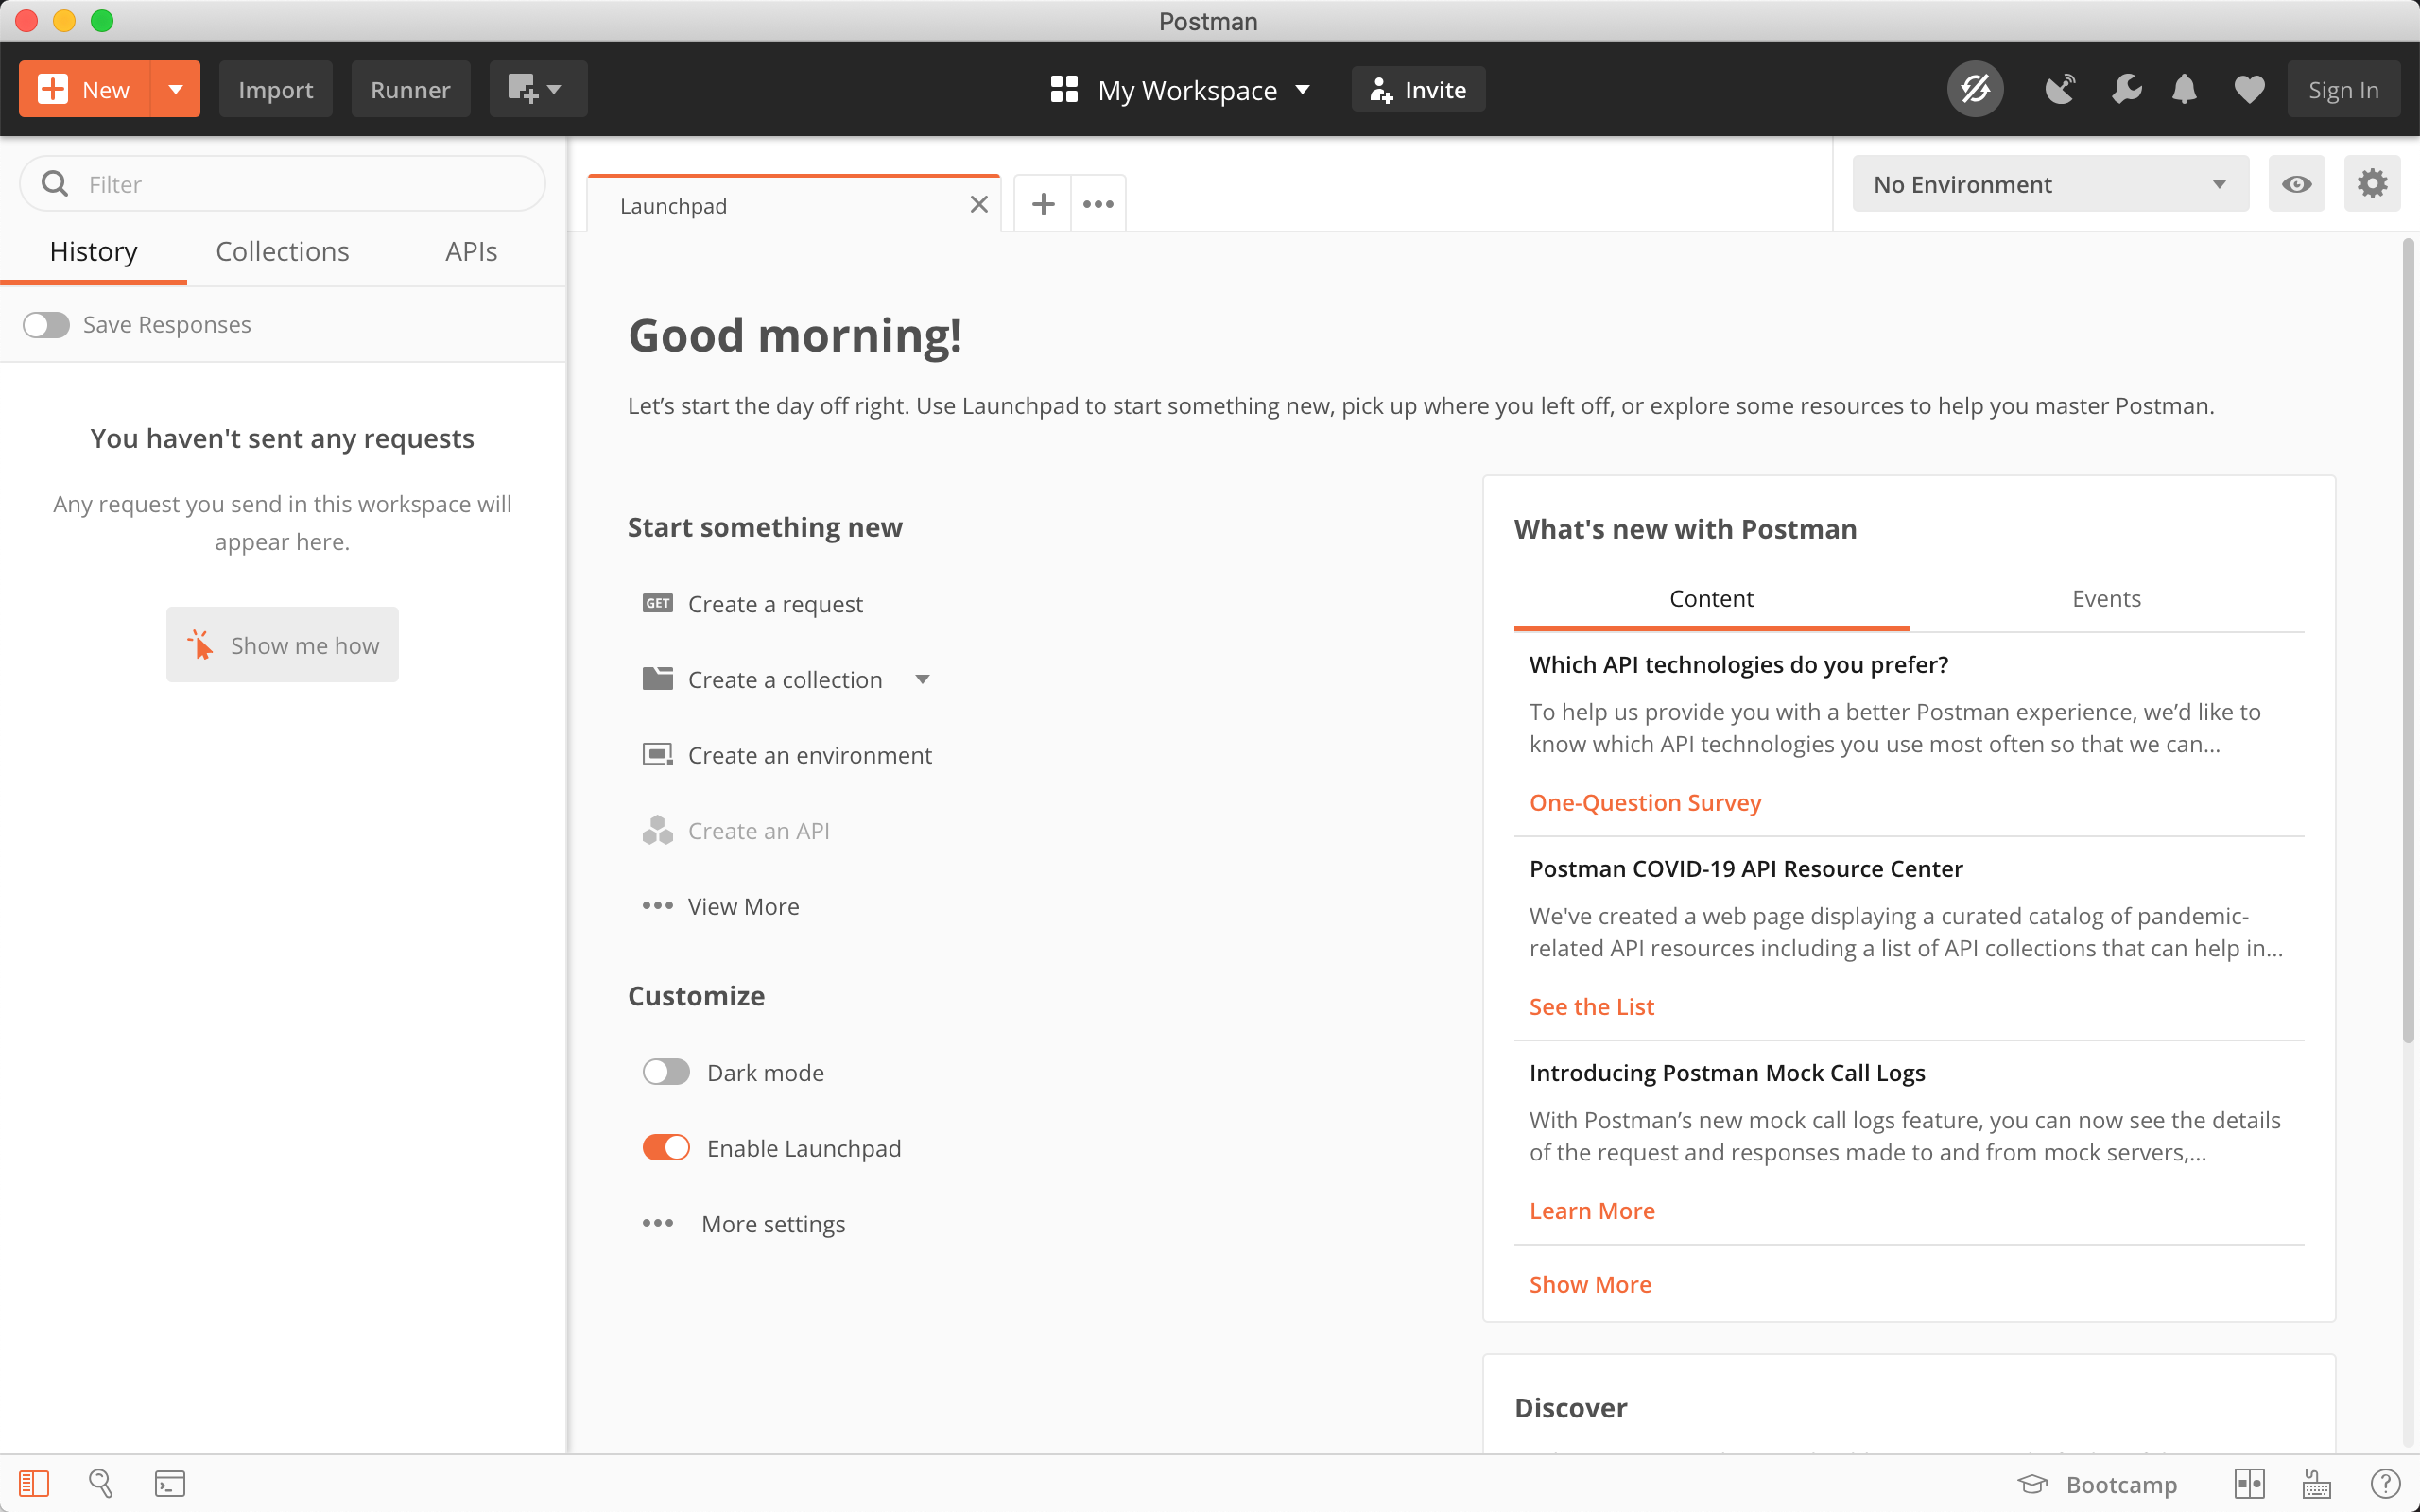Open the No Environment dropdown
Viewport: 2420px width, 1512px height.
pyautogui.click(x=2049, y=184)
